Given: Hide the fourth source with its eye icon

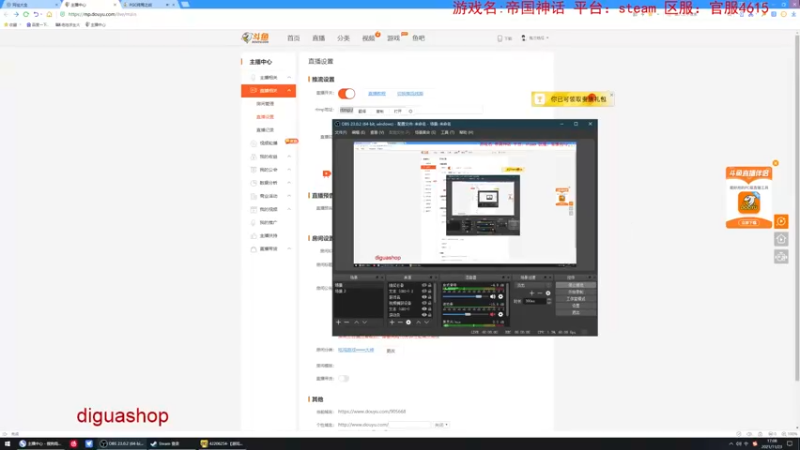Looking at the screenshot, I should coord(424,303).
